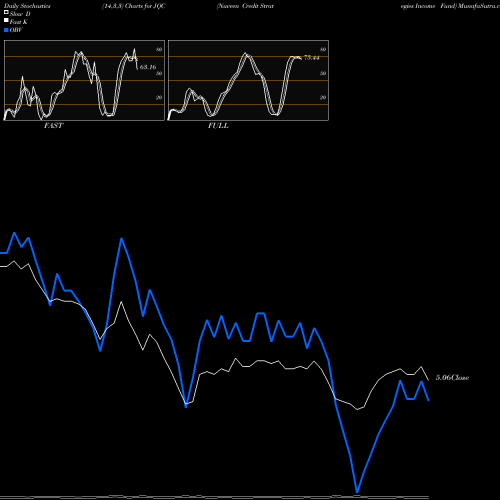Click the 63.16 value in FAST chart
The image size is (500, 500).
point(148,67)
